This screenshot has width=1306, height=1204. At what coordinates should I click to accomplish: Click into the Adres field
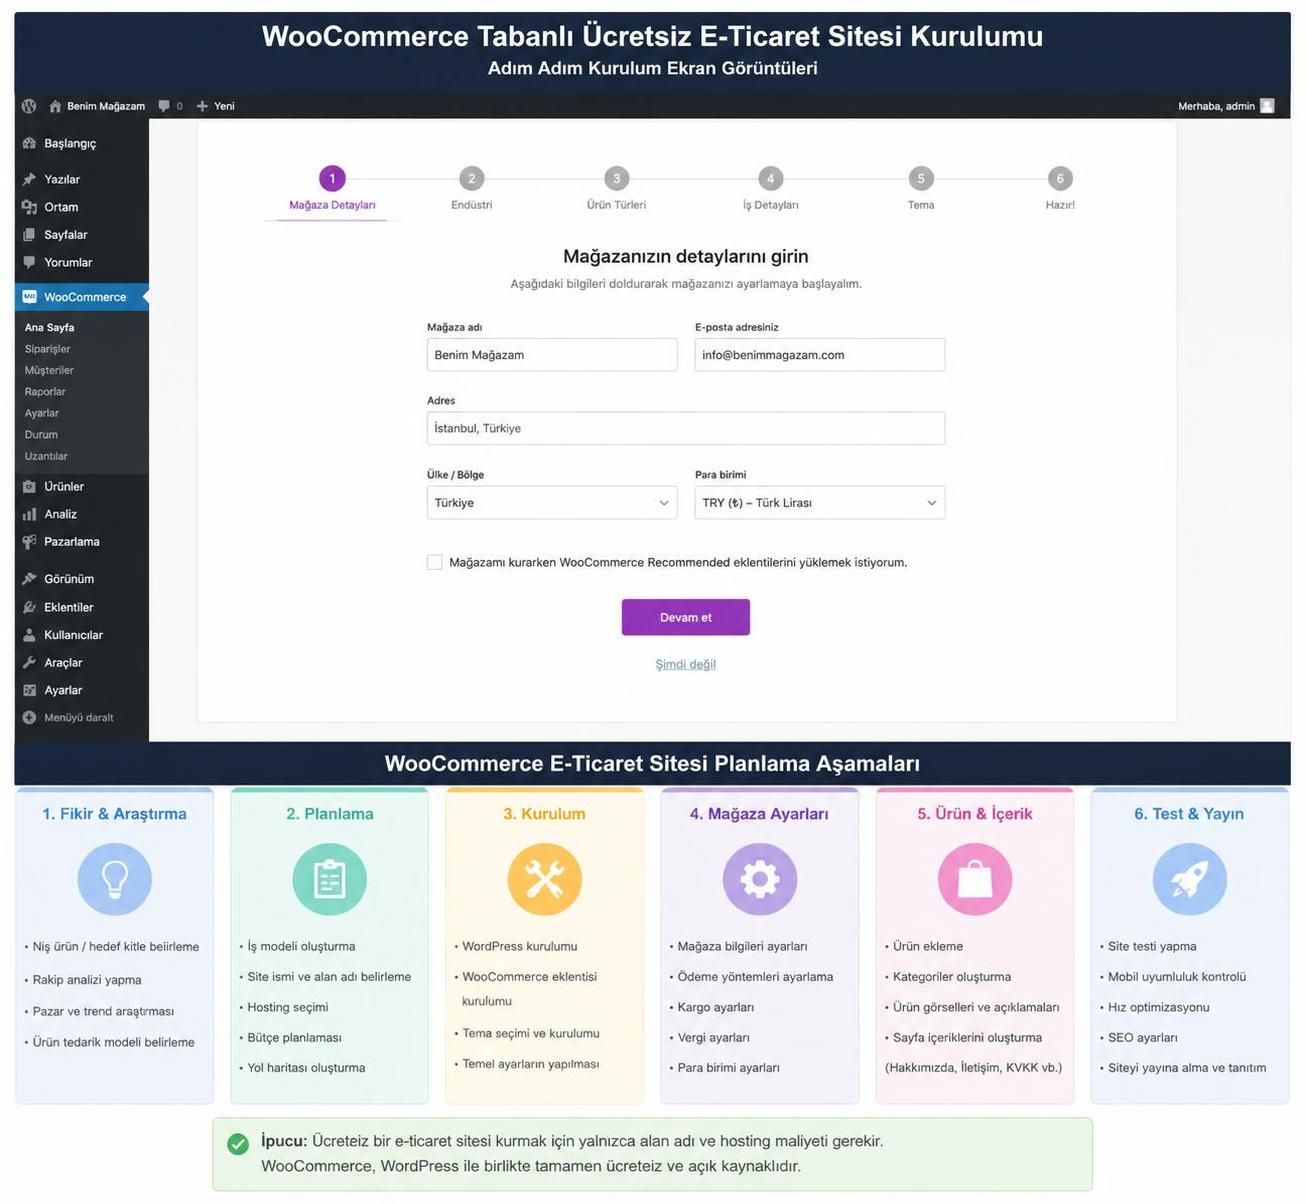point(686,428)
